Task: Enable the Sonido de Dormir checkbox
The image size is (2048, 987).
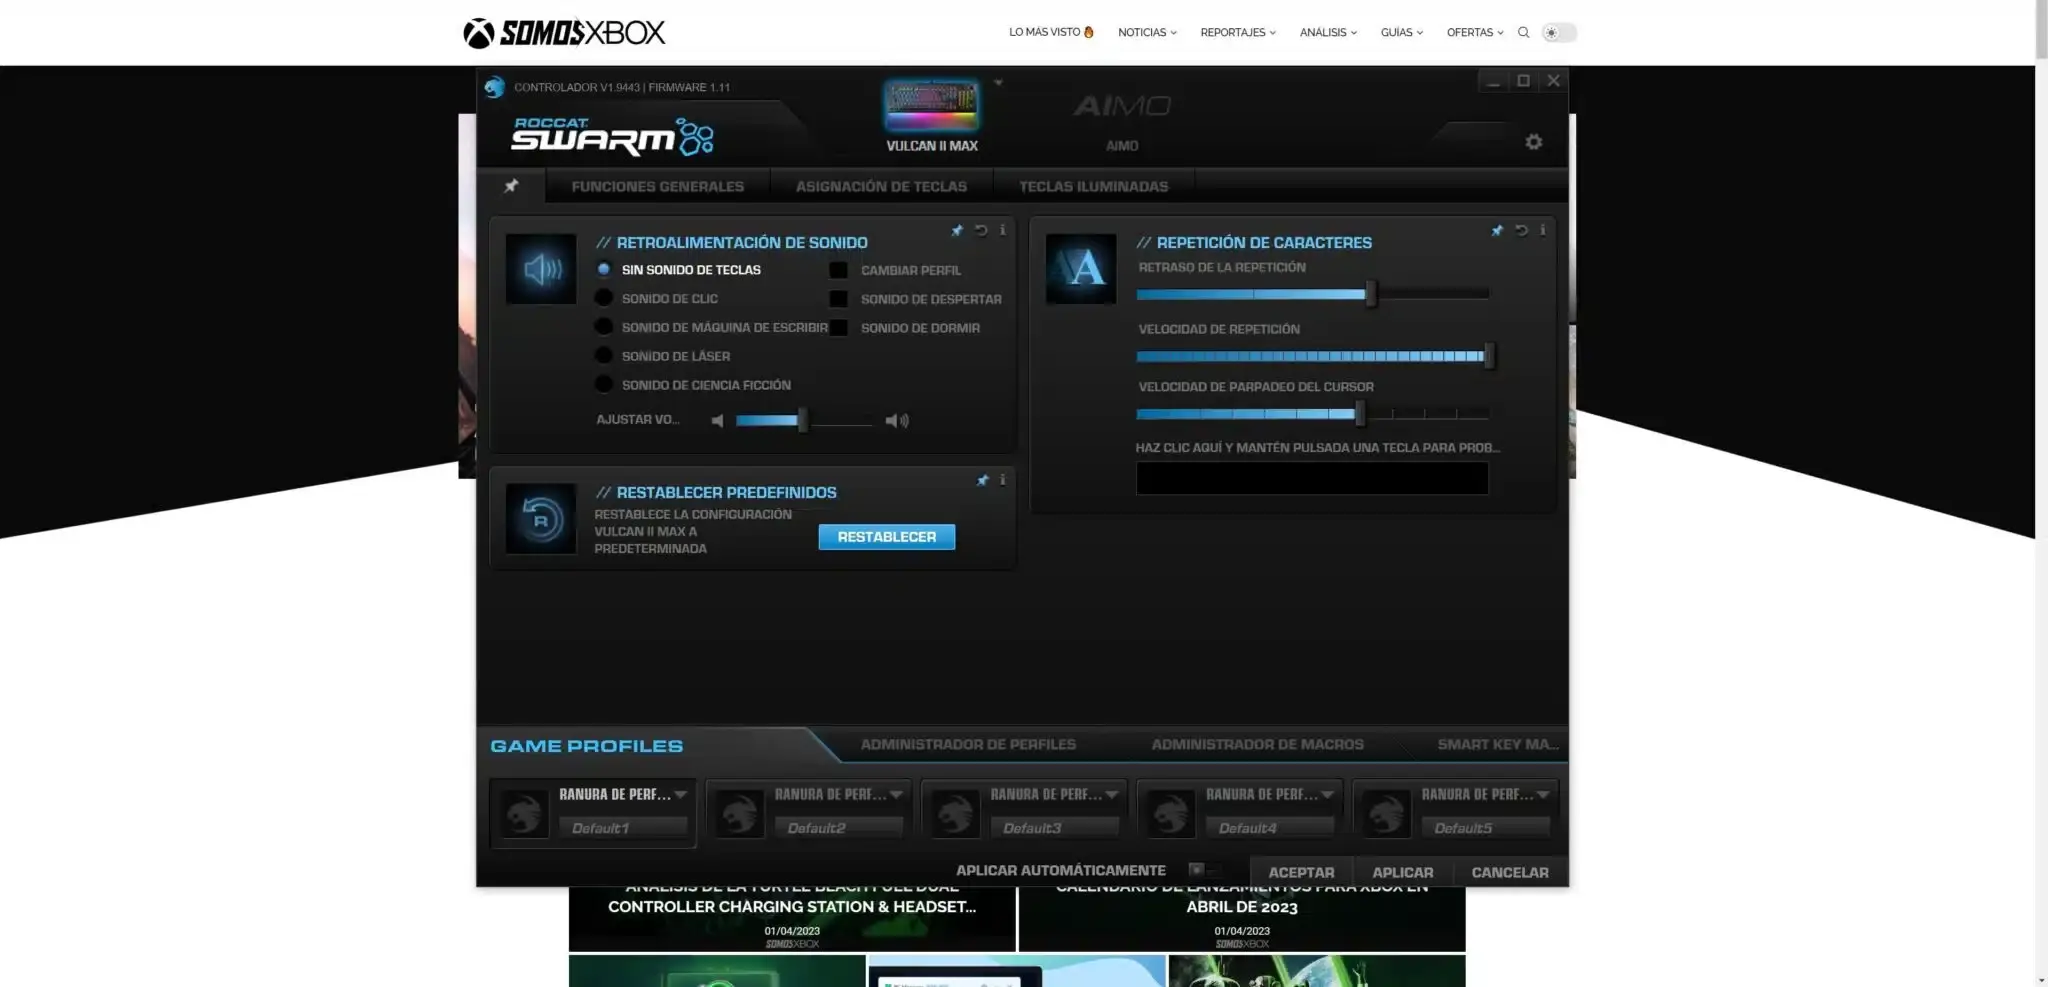Action: [x=838, y=328]
